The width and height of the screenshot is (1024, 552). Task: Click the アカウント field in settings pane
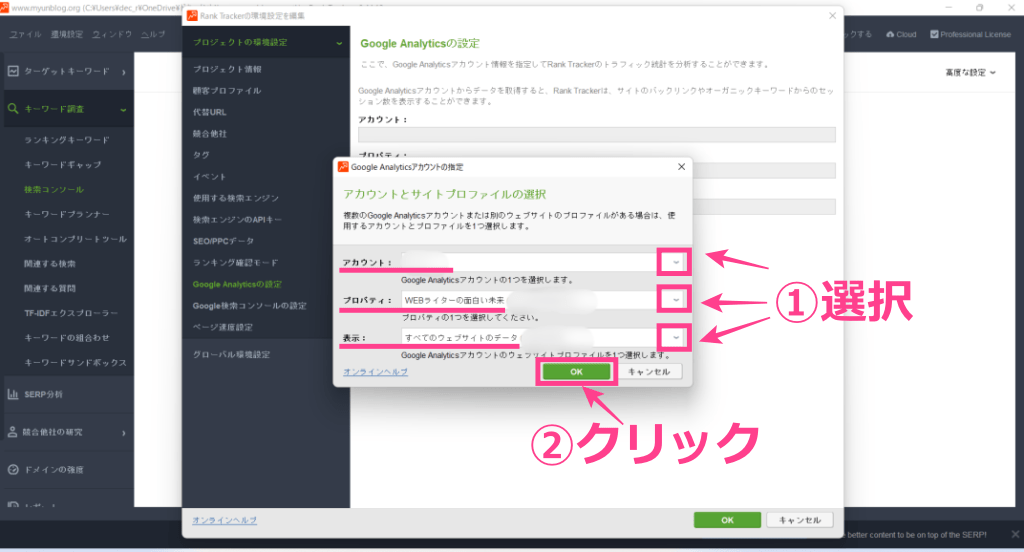[596, 135]
